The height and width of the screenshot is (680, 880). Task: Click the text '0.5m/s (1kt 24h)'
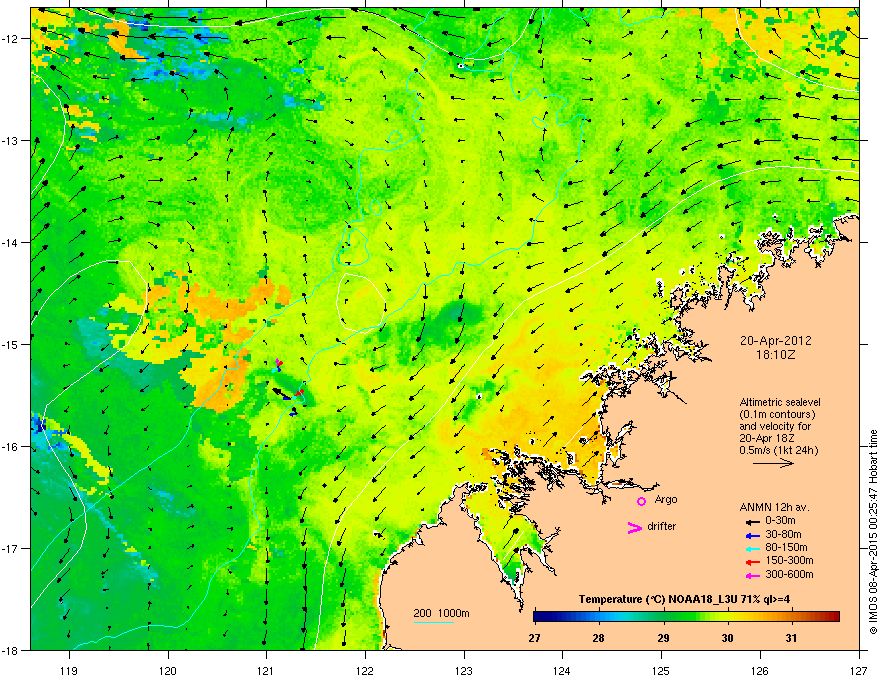[x=779, y=450]
